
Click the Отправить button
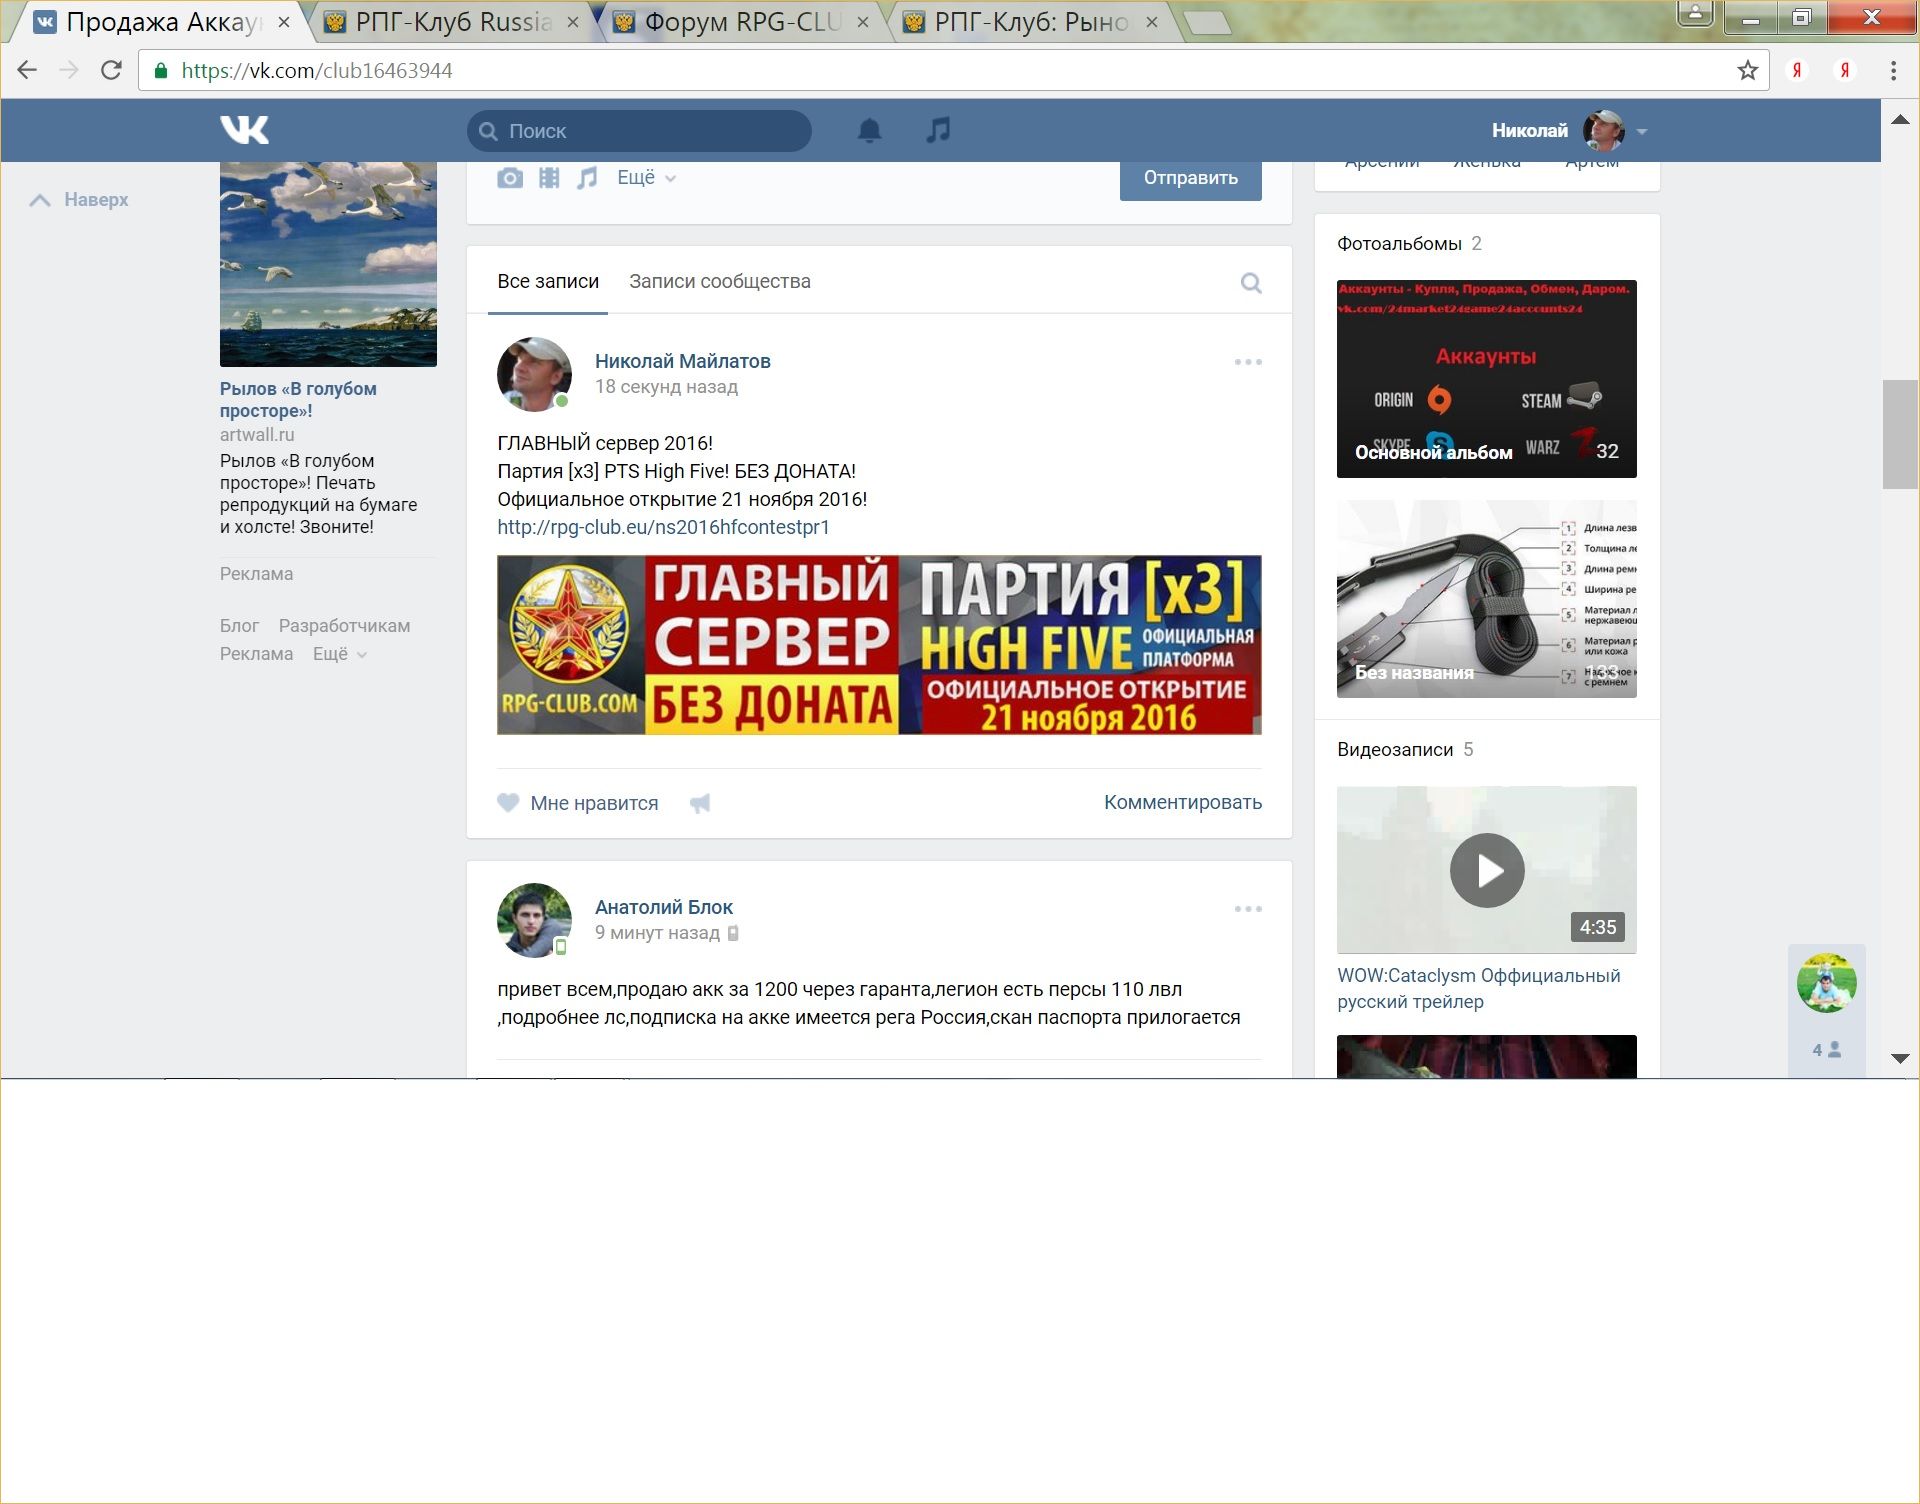pyautogui.click(x=1190, y=178)
